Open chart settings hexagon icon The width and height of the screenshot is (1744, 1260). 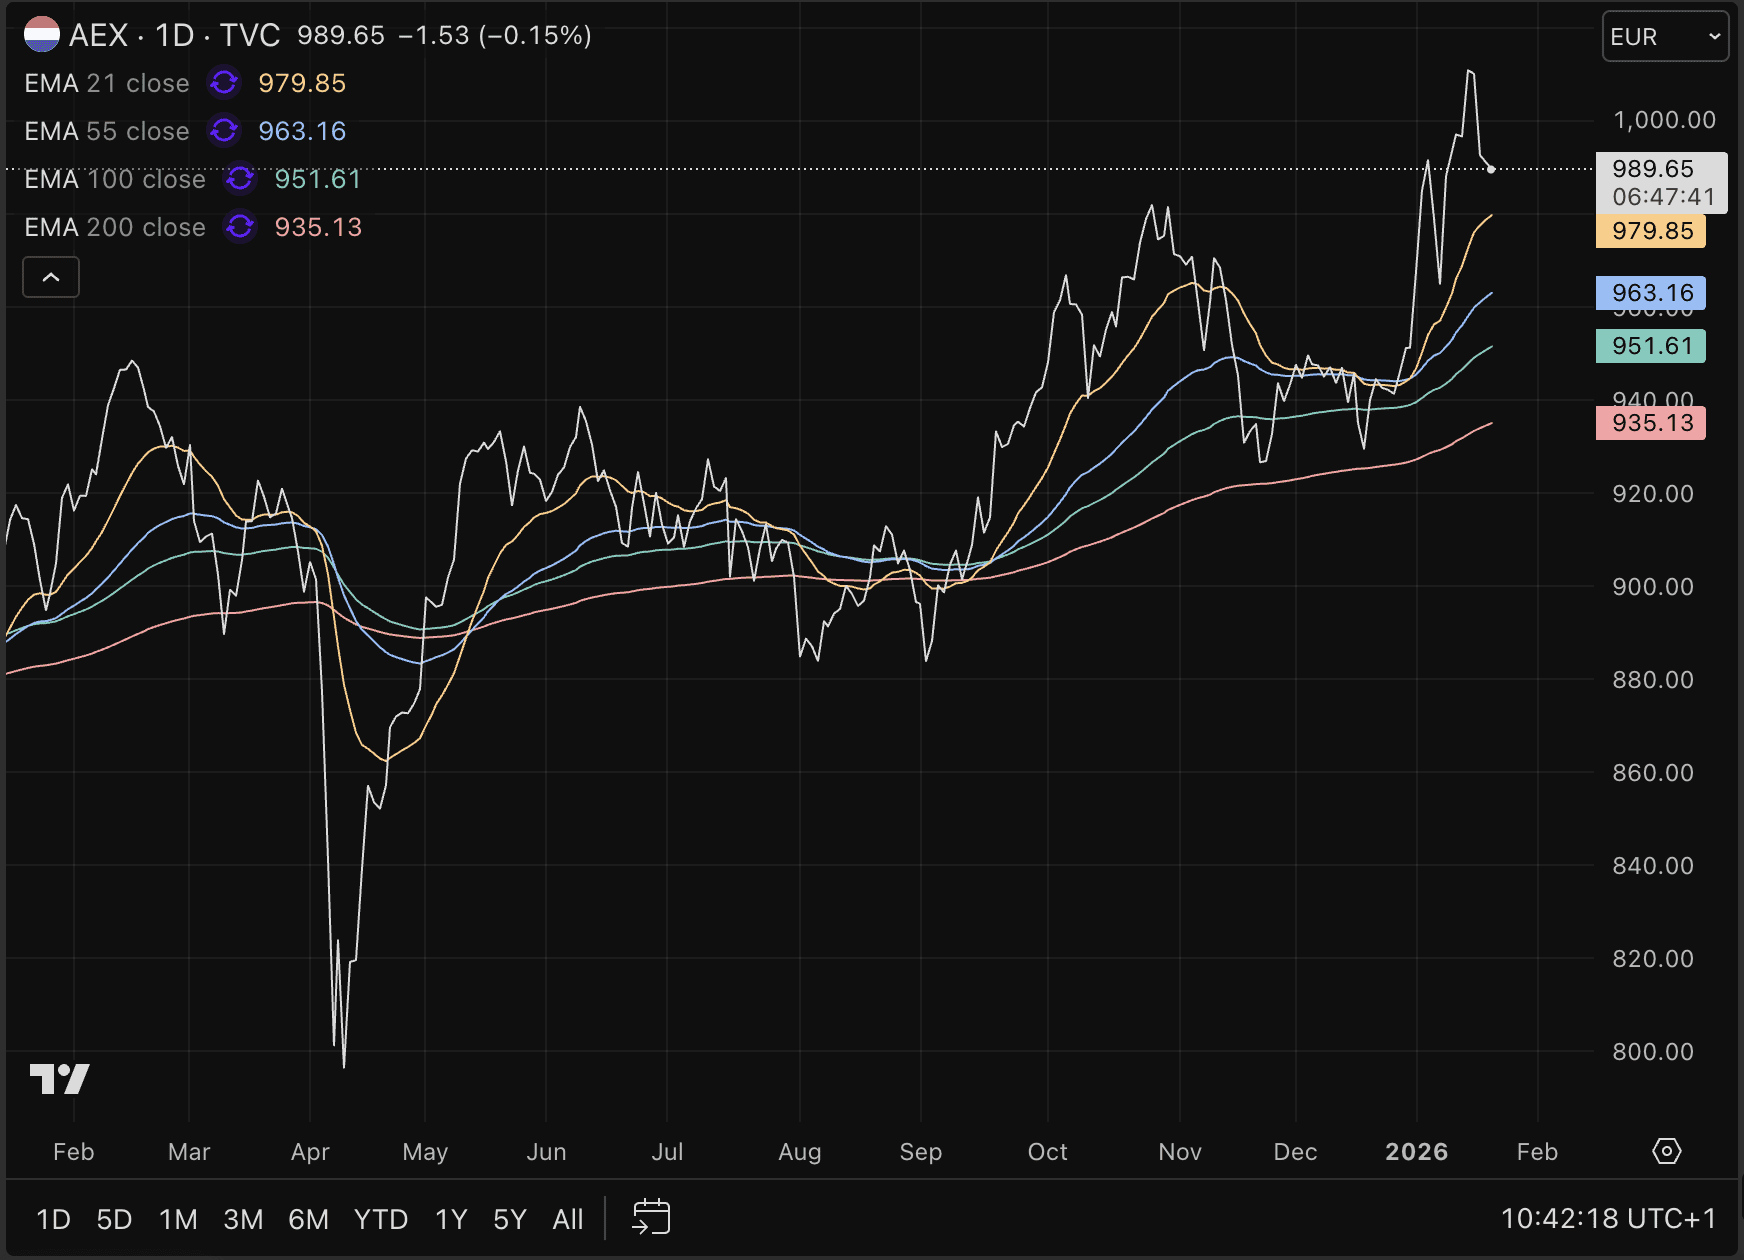pyautogui.click(x=1667, y=1151)
